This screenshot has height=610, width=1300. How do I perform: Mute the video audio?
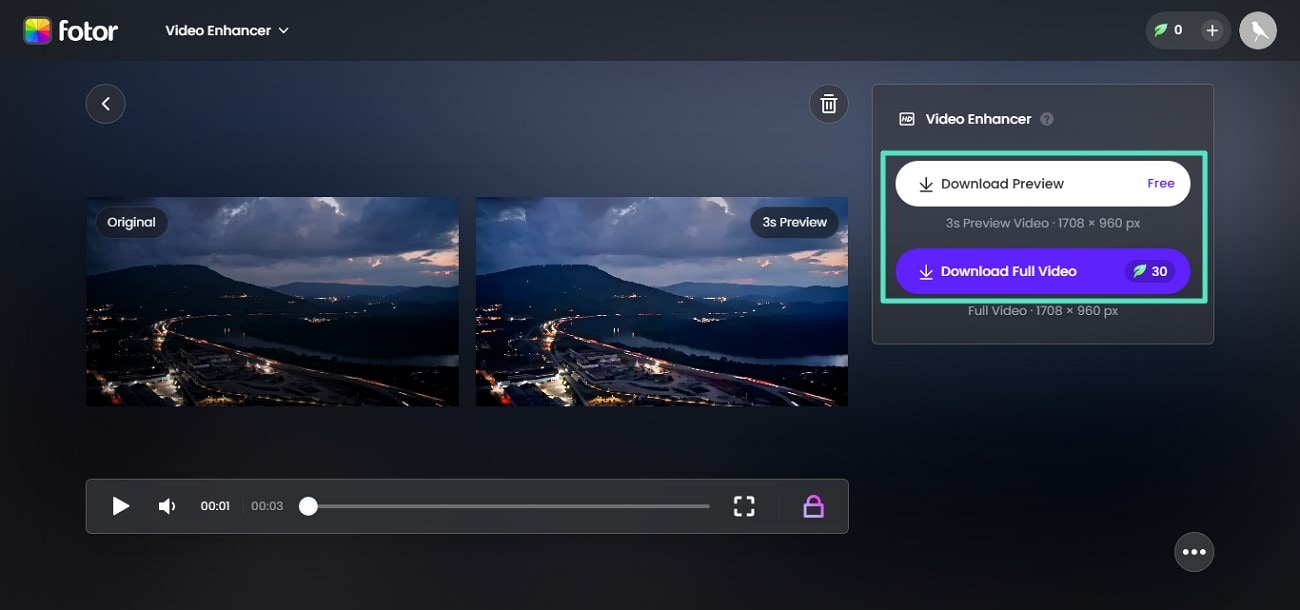click(x=167, y=506)
